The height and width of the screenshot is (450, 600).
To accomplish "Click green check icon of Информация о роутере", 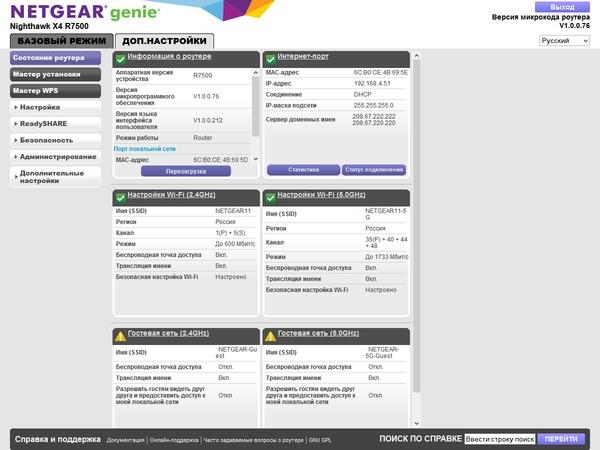I will point(121,59).
